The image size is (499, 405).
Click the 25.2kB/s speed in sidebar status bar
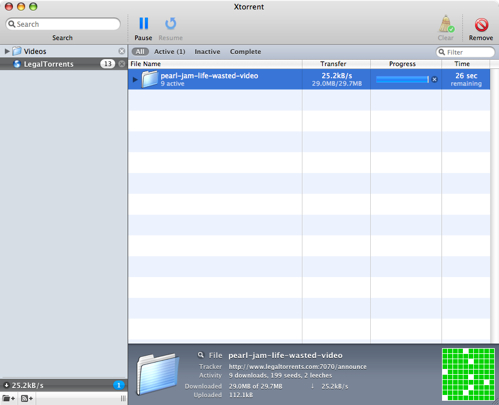28,385
